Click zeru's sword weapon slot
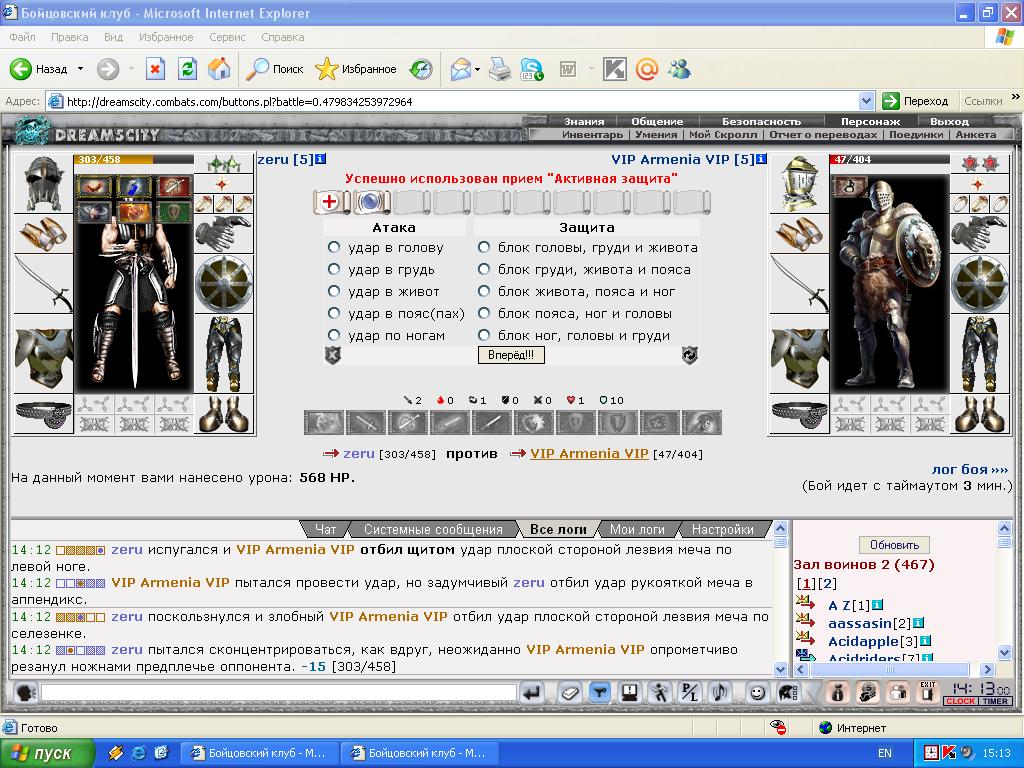This screenshot has height=768, width=1024. click(x=43, y=283)
